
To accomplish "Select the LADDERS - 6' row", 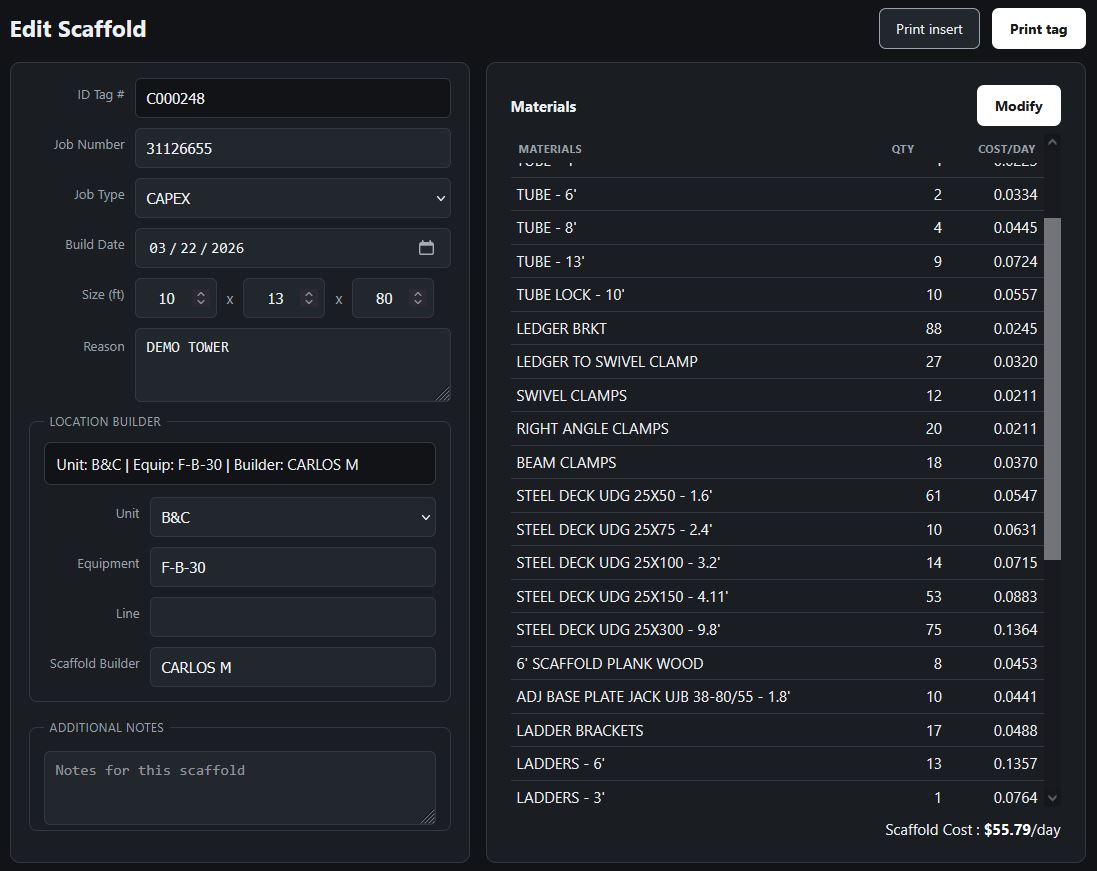I will [777, 764].
